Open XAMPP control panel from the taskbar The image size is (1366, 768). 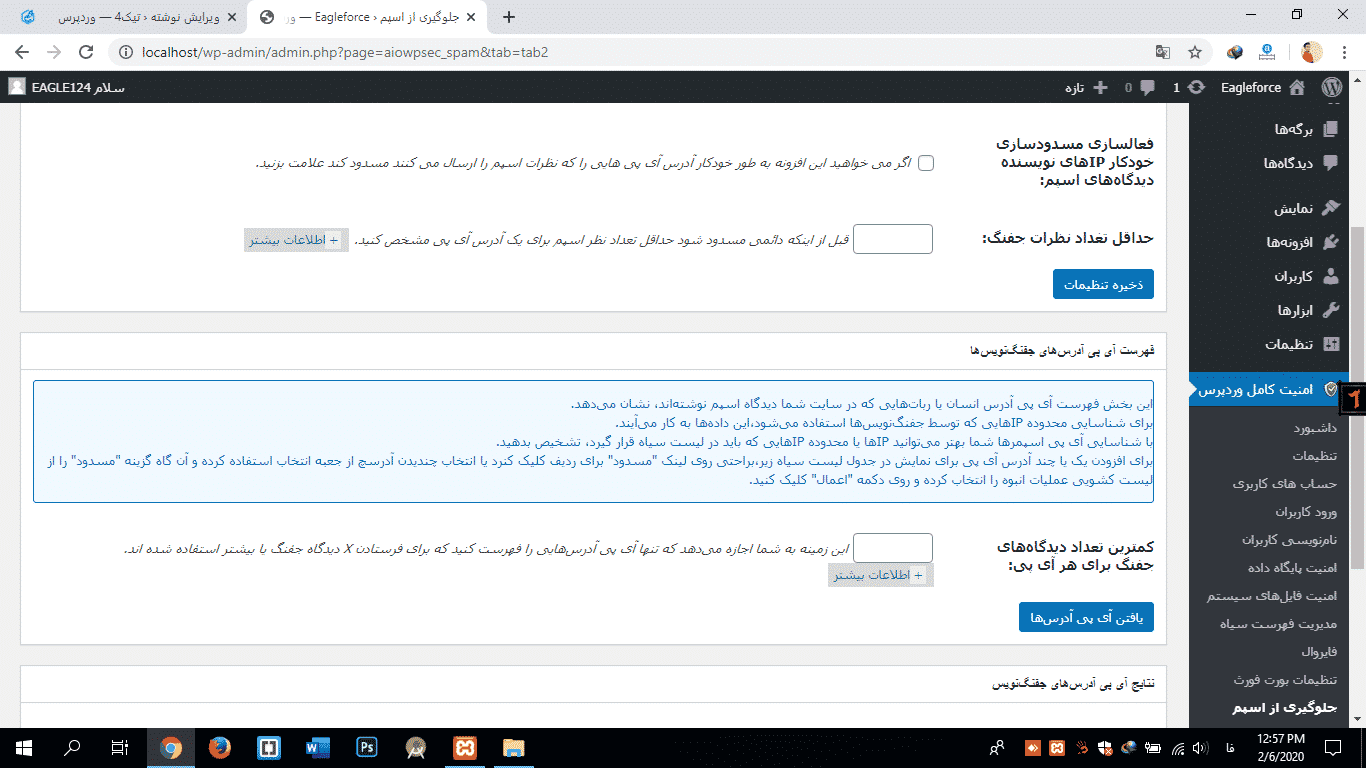(465, 747)
